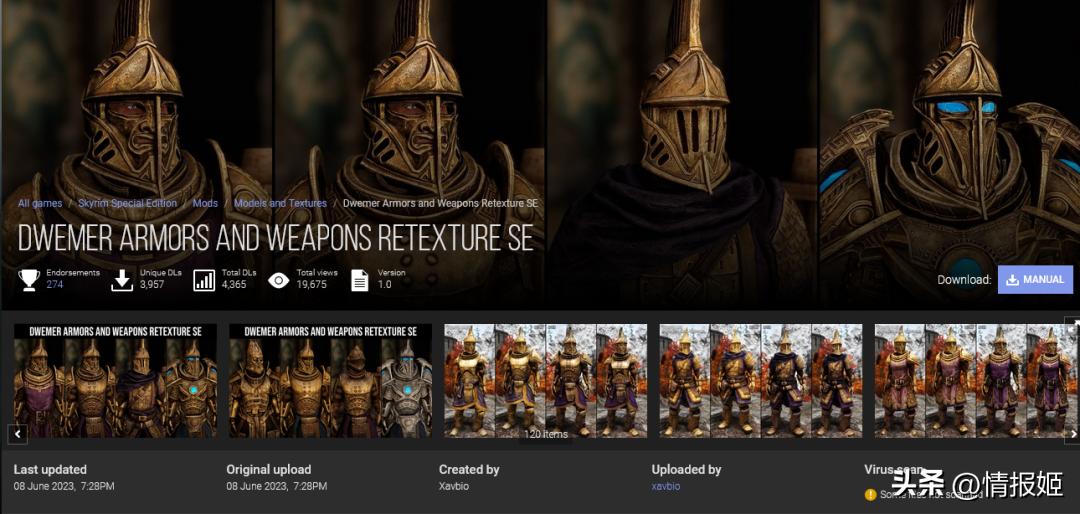Screen dimensions: 1080x514
Task: Open second gallery thumbnail with silver armor
Action: coord(331,380)
